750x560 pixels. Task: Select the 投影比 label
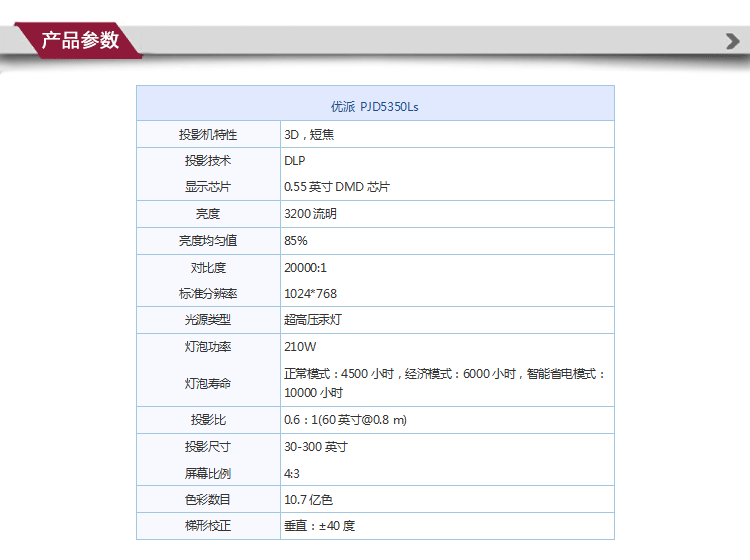[x=208, y=419]
